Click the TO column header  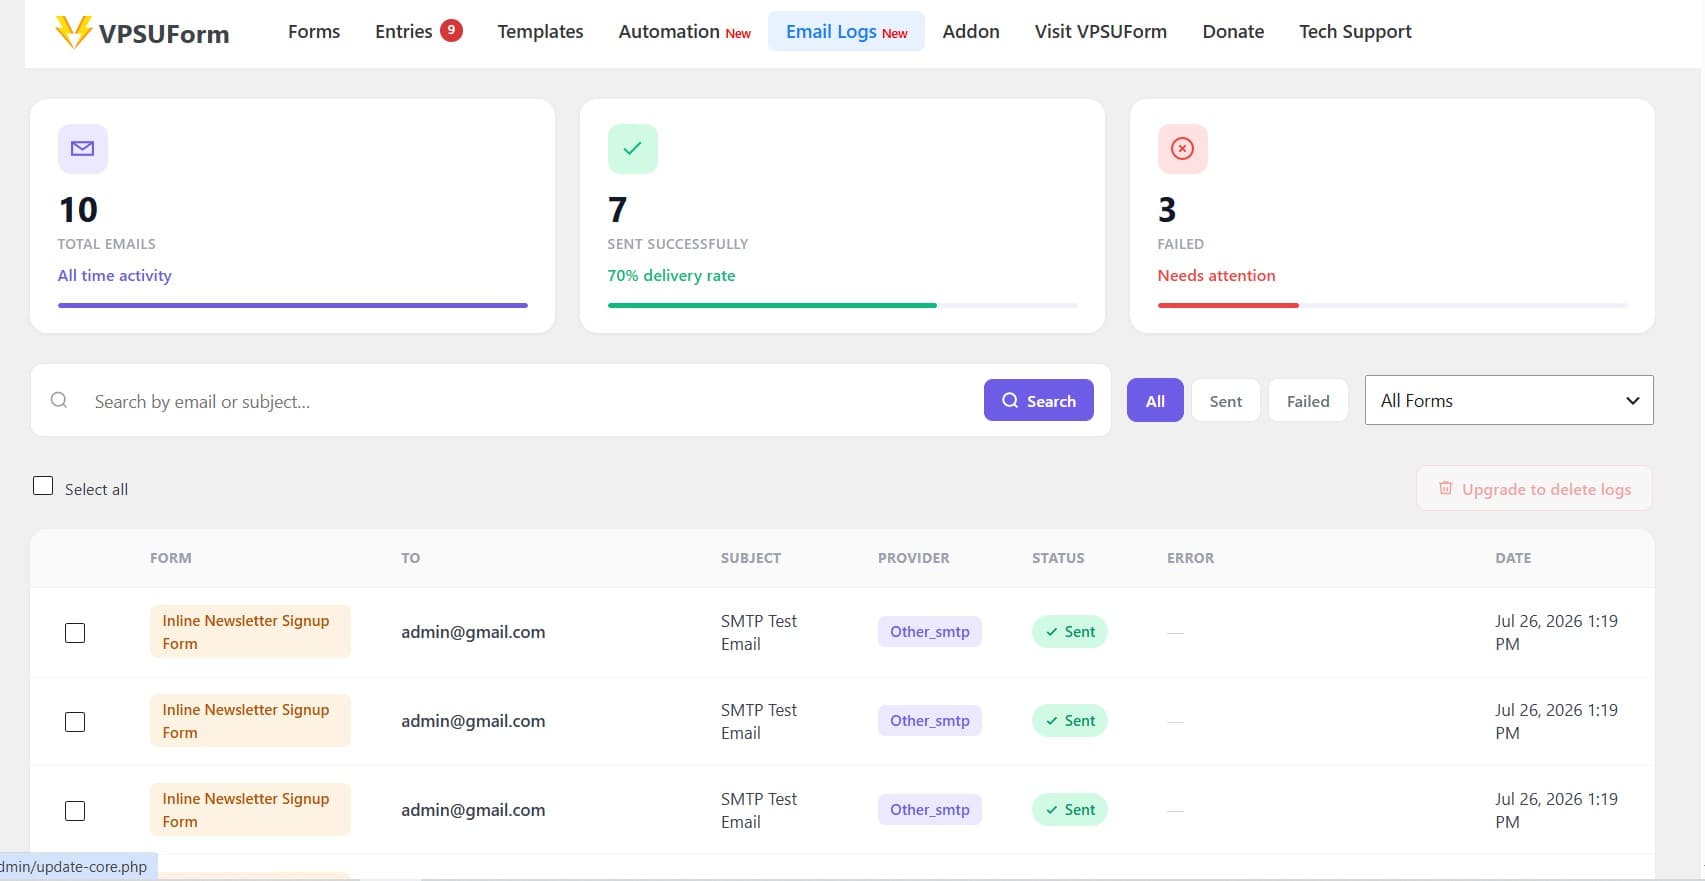[411, 558]
